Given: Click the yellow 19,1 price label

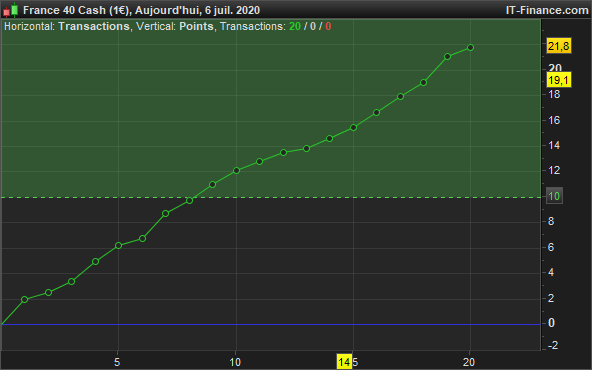Looking at the screenshot, I should point(559,80).
